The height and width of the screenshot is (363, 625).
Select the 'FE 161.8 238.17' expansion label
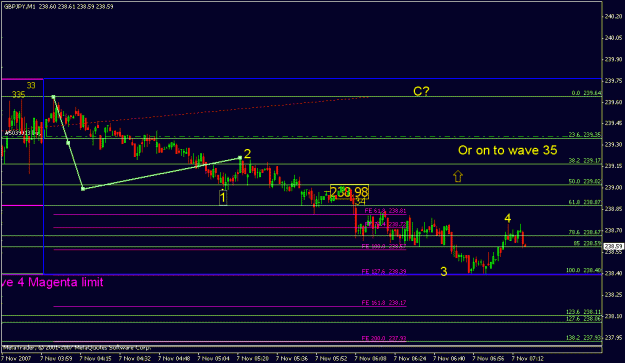384,303
